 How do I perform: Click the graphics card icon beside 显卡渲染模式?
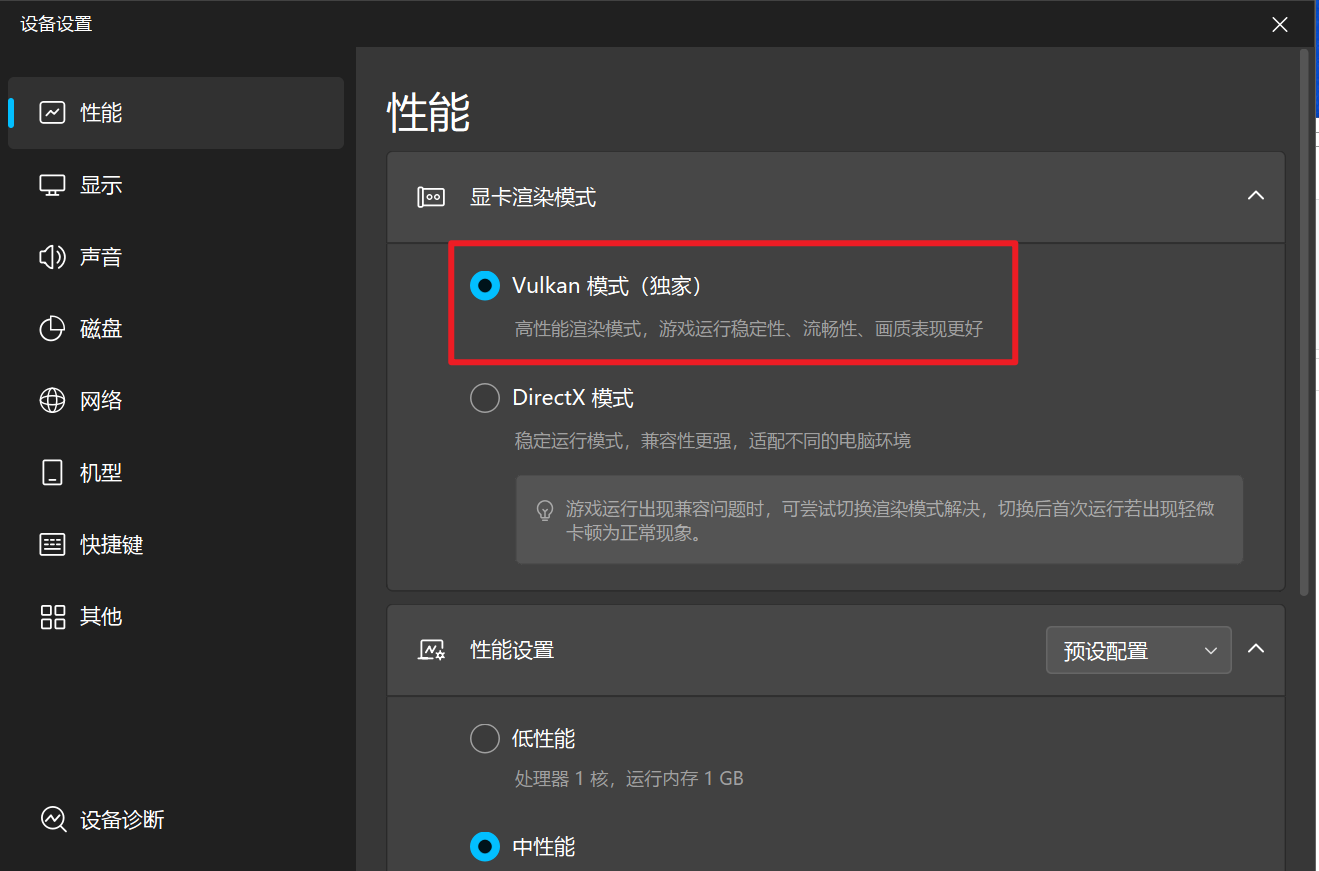(431, 197)
